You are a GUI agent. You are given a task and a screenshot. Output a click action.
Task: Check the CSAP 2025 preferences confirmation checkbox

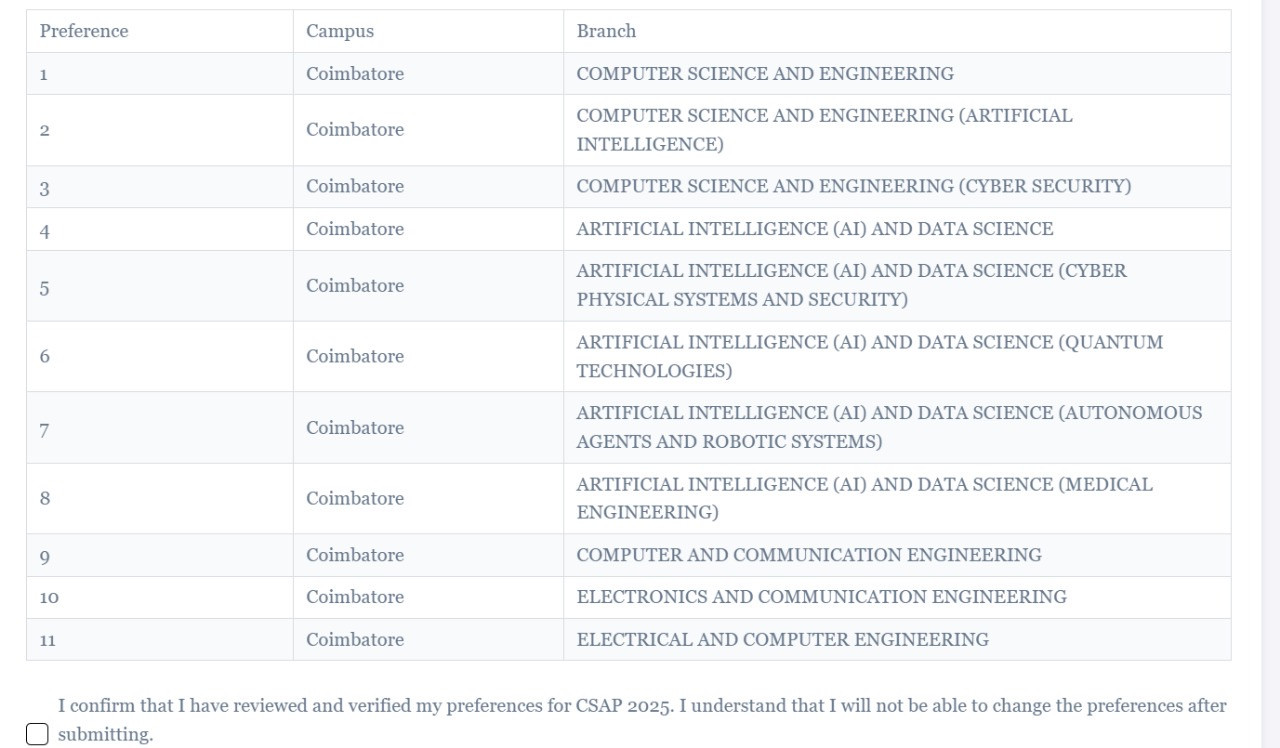pyautogui.click(x=37, y=734)
